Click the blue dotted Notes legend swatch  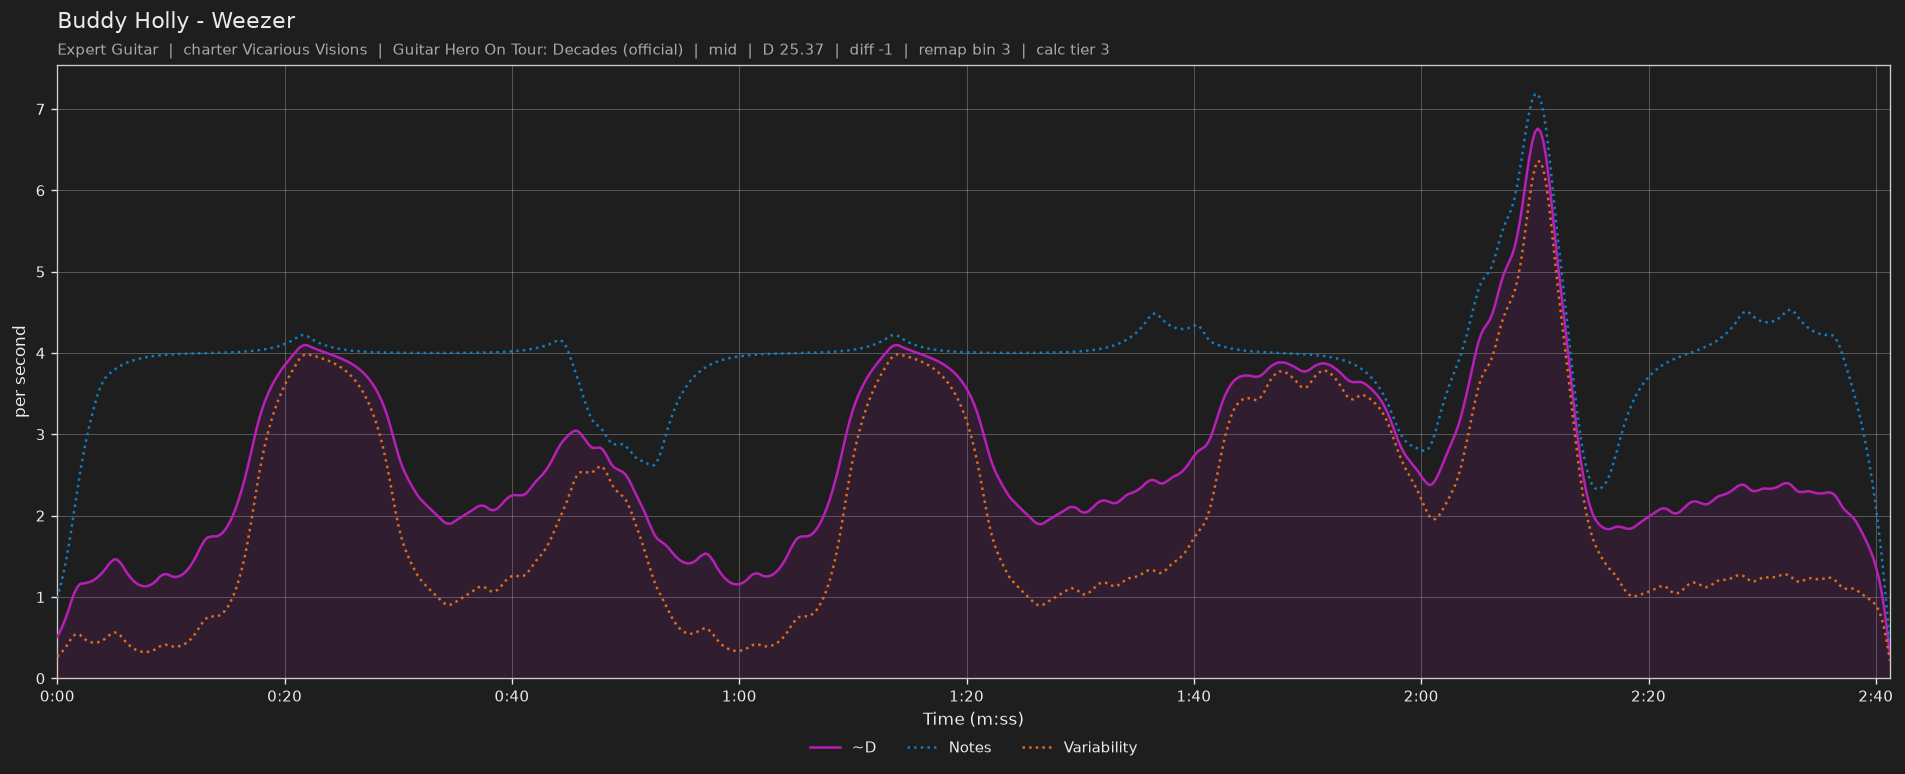tap(922, 747)
